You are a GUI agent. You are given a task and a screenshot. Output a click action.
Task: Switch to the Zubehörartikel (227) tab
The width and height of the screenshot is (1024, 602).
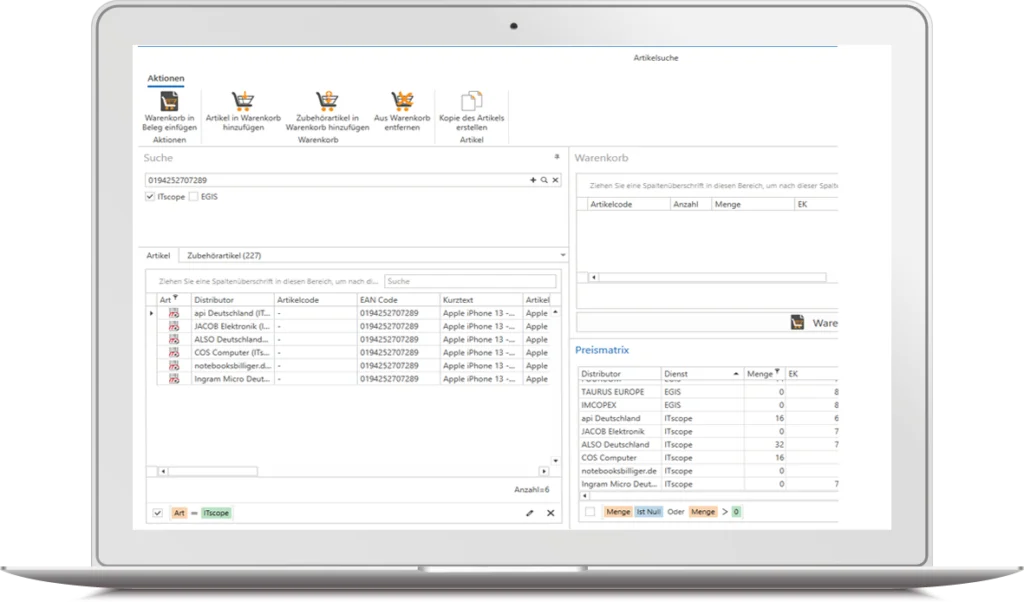point(224,256)
